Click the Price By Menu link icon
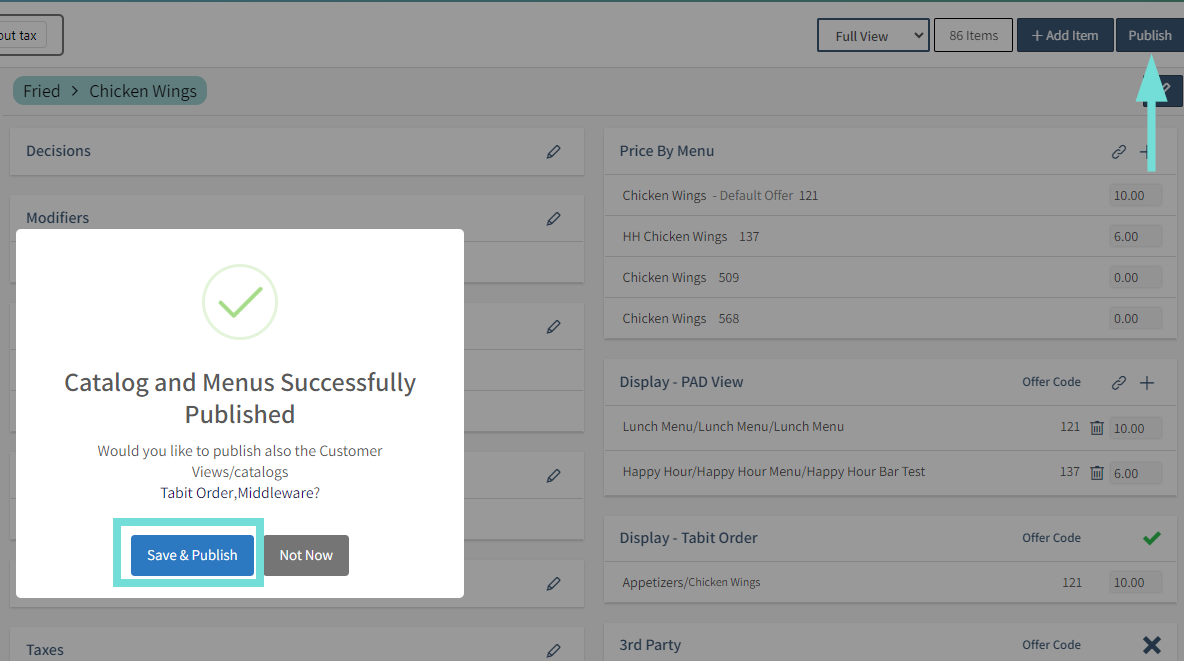Viewport: 1184px width, 661px height. 1119,152
